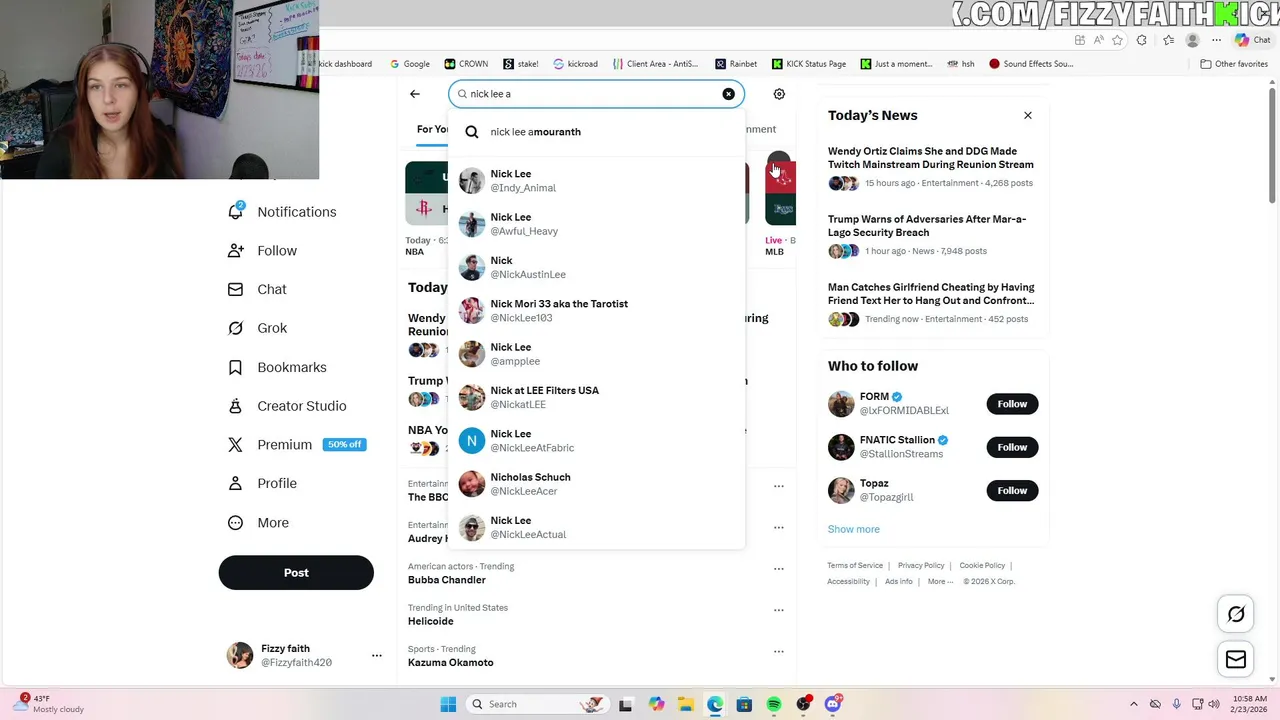Open Privacy Policy footer link
Image resolution: width=1280 pixels, height=720 pixels.
[921, 566]
